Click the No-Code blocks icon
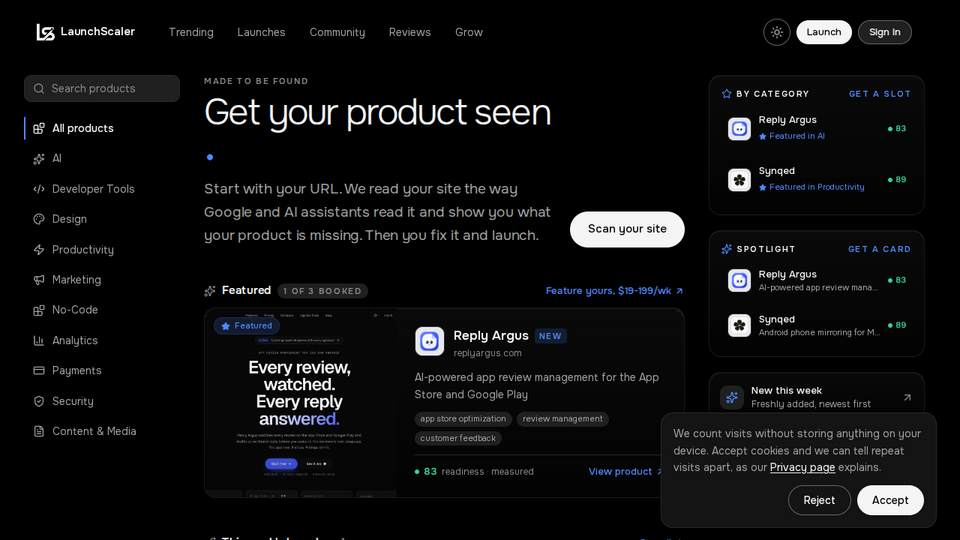Viewport: 960px width, 540px height. click(39, 310)
